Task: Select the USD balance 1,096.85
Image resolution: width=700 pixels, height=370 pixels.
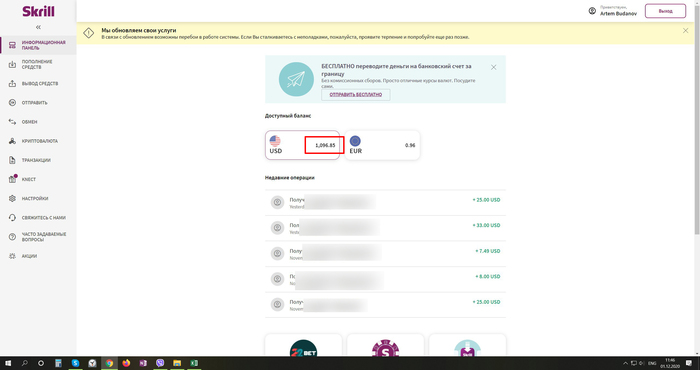Action: coord(325,146)
